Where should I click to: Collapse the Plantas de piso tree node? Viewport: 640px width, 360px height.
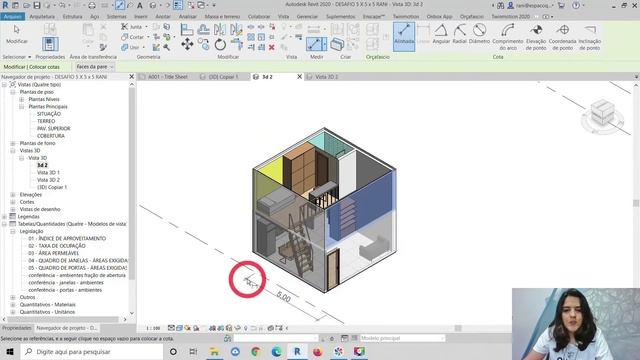[13, 92]
